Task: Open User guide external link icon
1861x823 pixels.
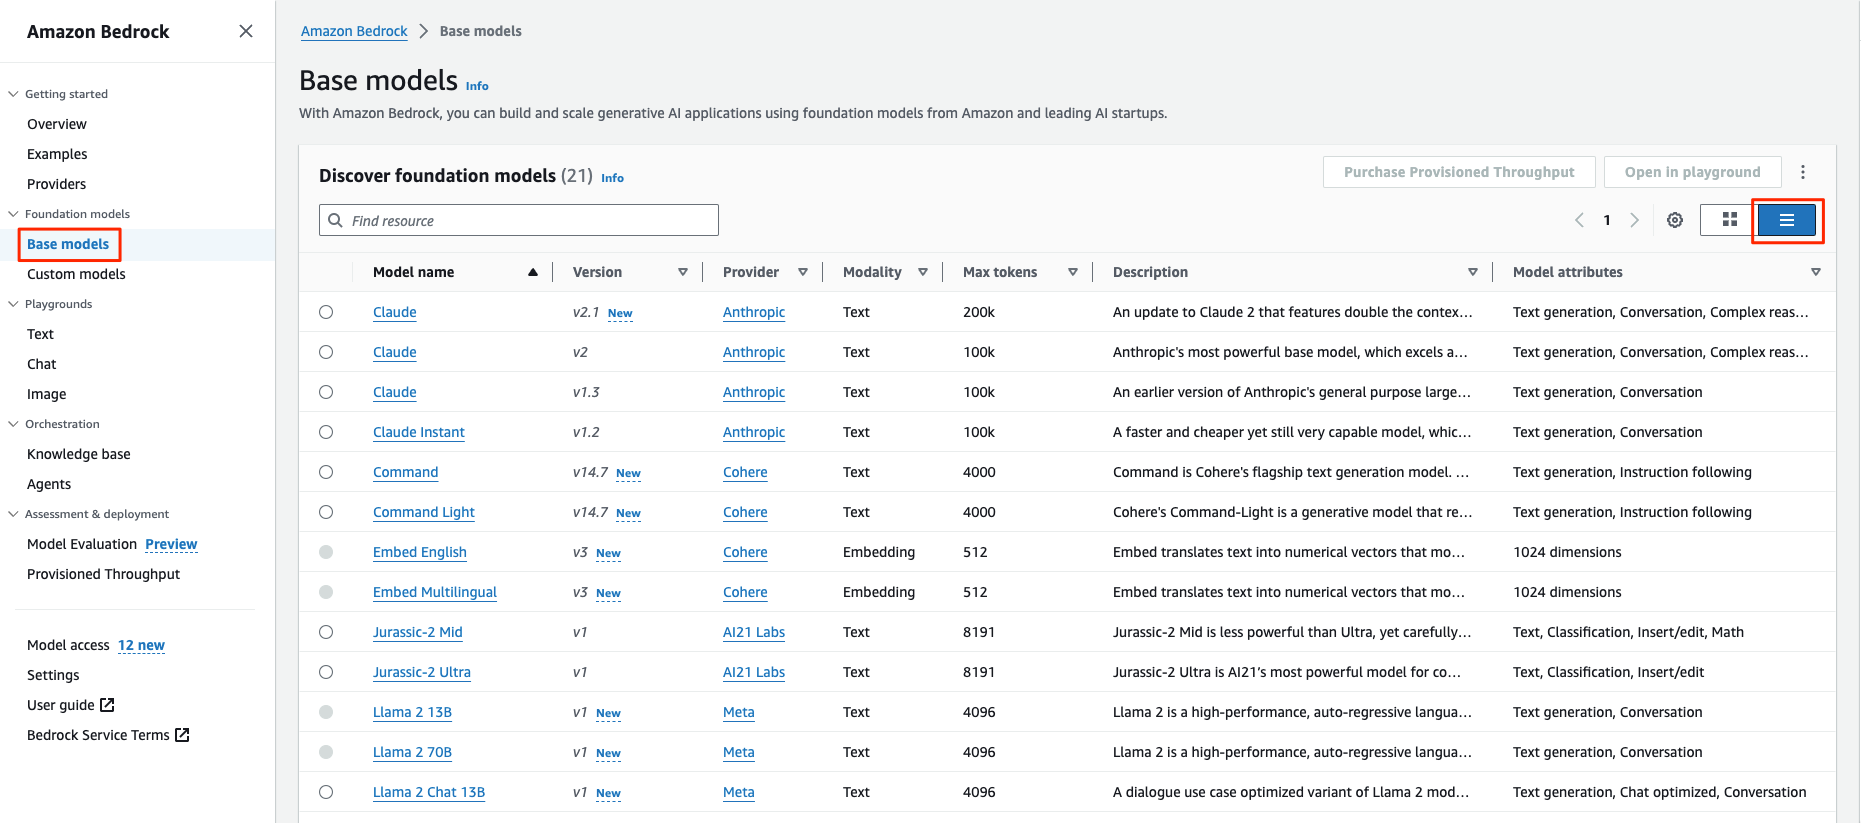Action: click(x=107, y=705)
